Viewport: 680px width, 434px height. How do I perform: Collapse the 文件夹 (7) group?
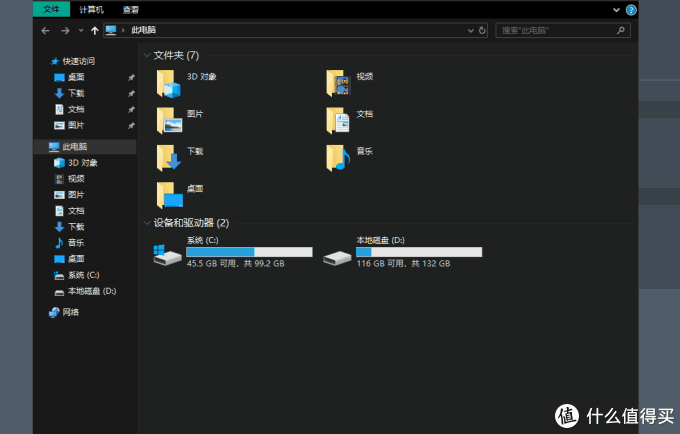tap(147, 55)
